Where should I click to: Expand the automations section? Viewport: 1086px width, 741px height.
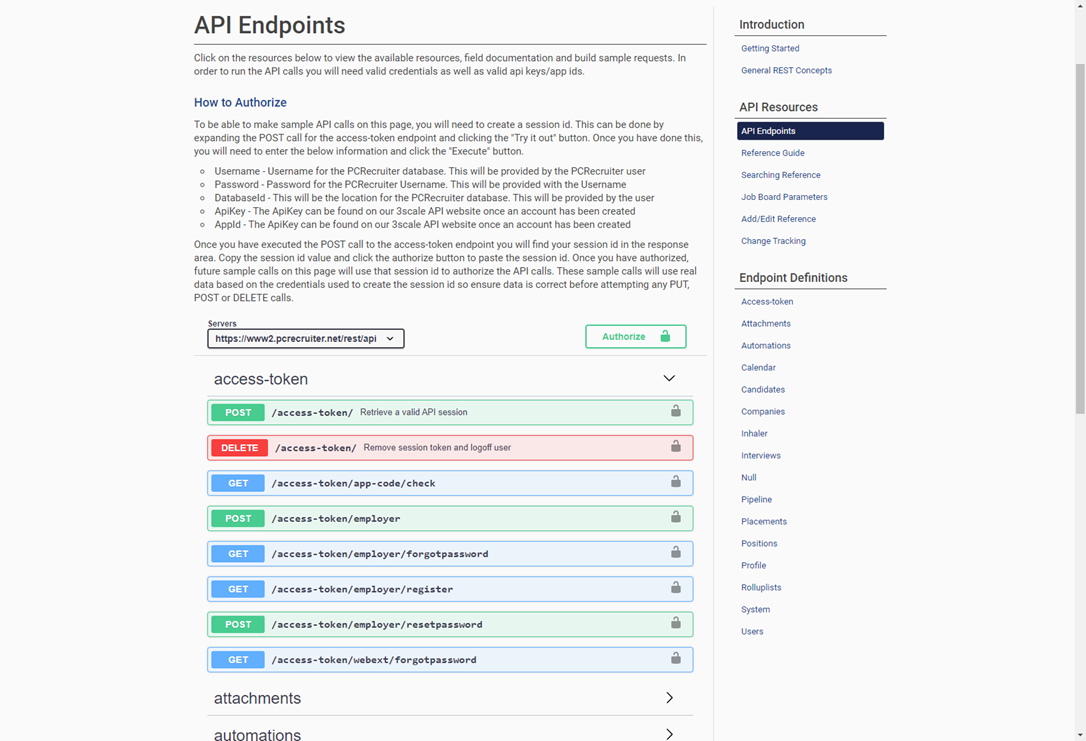click(x=669, y=734)
